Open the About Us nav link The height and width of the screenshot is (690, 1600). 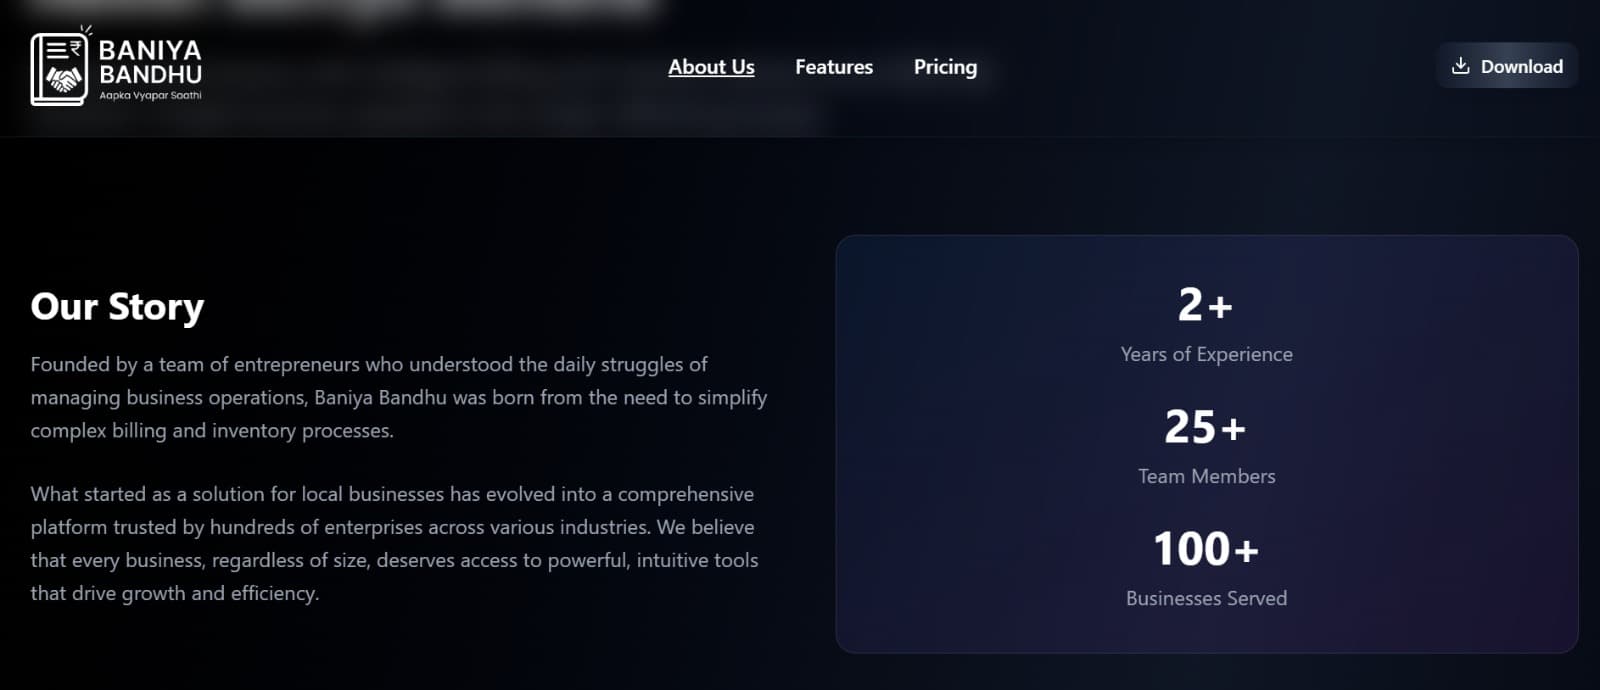coord(711,67)
